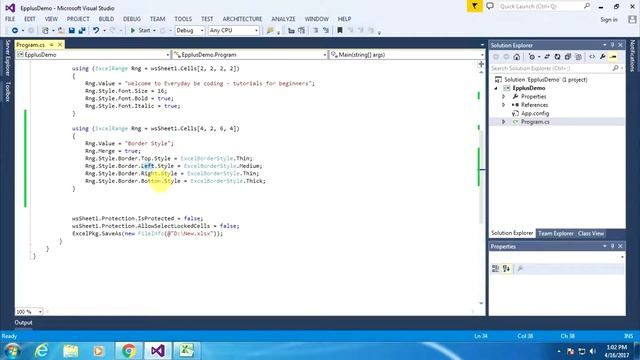Toggle a bookmark via the toolbar icon

(340, 31)
